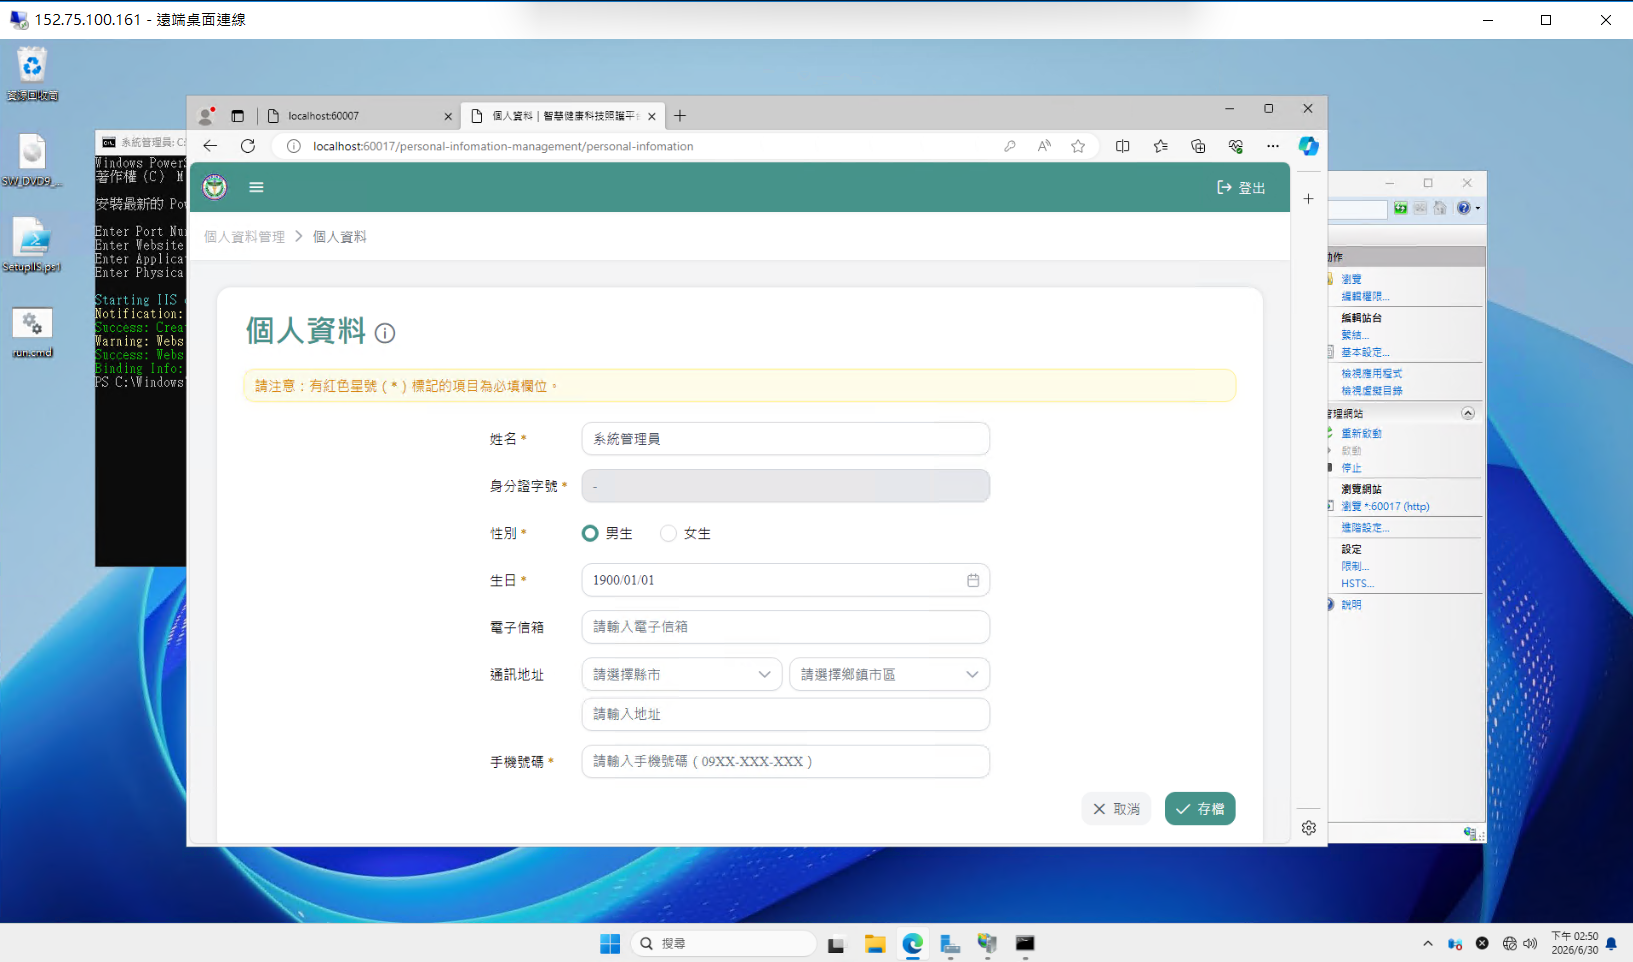Open the Recycle Bin desktop icon
The image size is (1633, 962).
(x=32, y=75)
